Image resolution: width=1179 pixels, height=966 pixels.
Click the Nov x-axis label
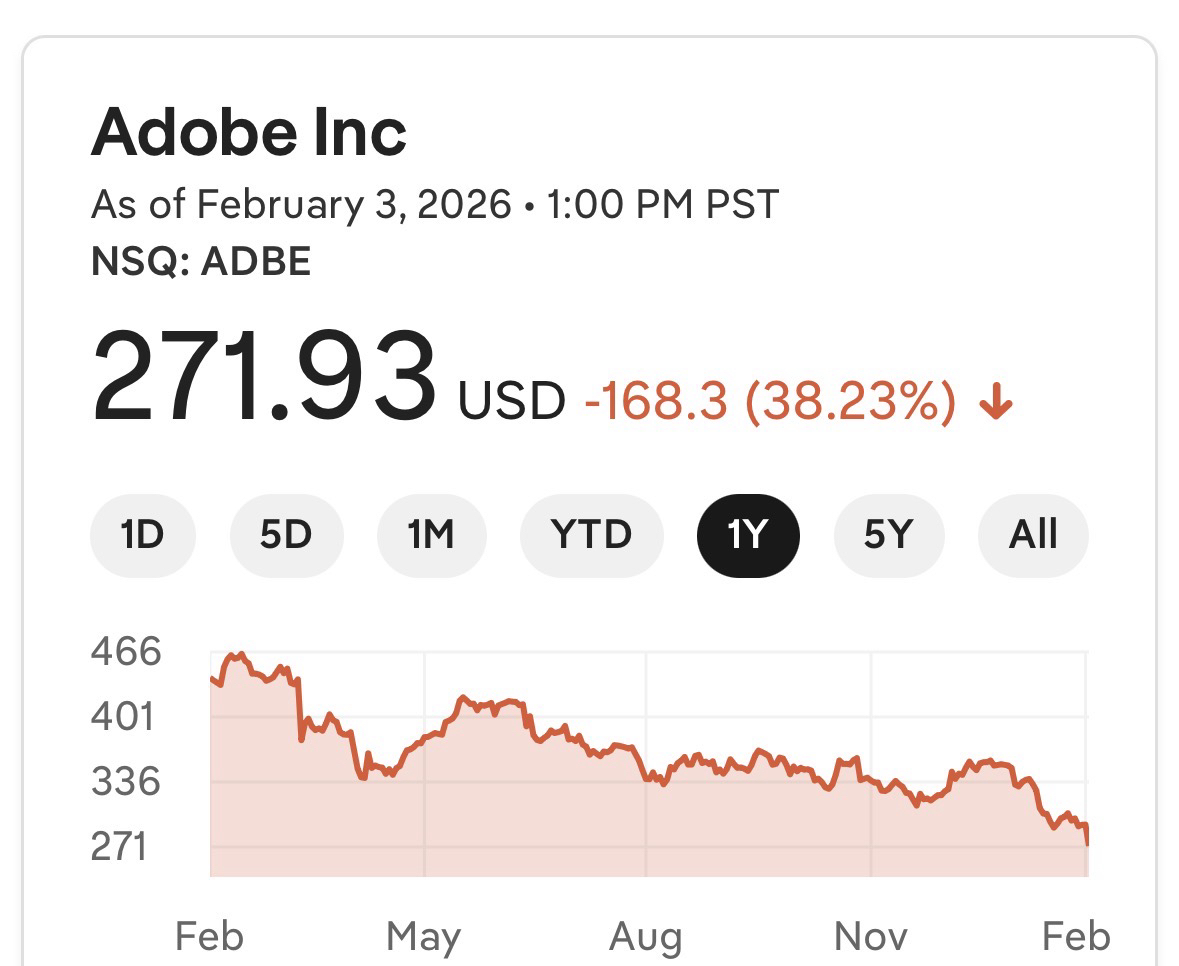point(871,937)
